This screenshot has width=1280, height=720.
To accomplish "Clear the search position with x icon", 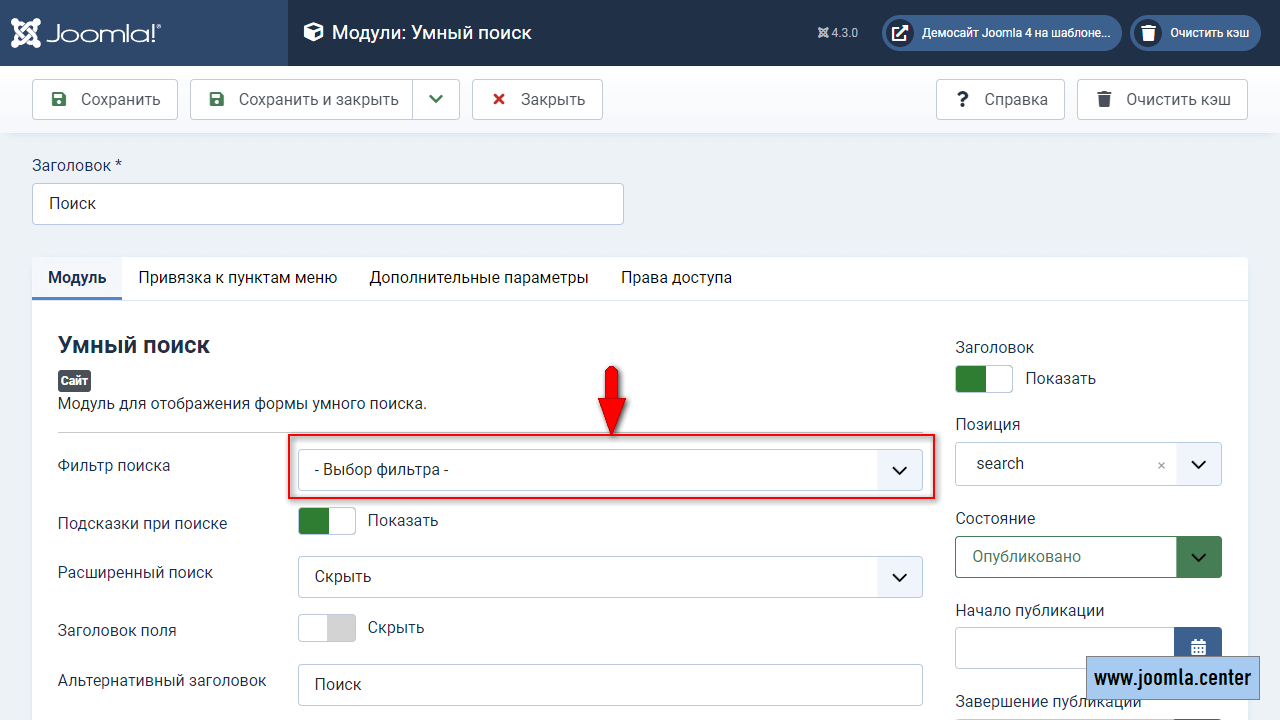I will 1161,465.
